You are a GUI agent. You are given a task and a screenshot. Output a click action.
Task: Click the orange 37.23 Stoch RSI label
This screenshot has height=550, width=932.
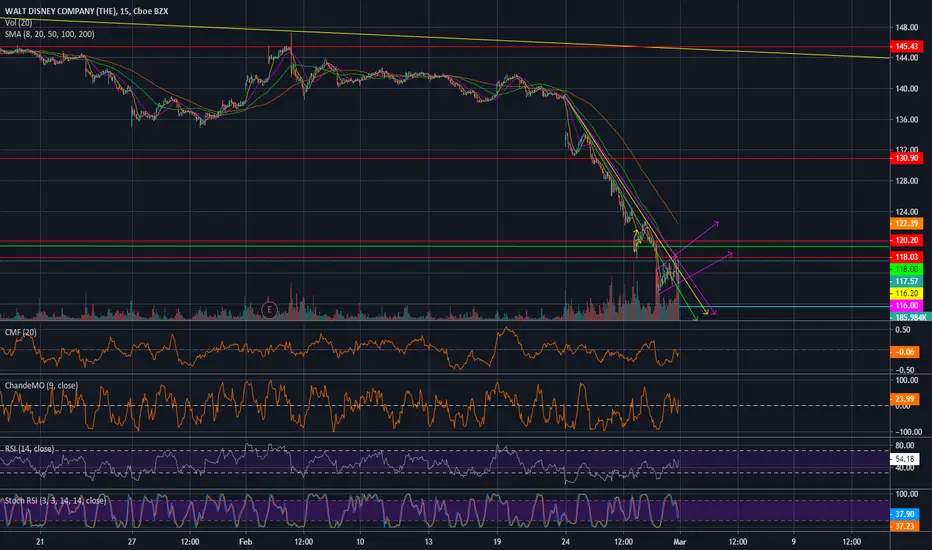[905, 526]
